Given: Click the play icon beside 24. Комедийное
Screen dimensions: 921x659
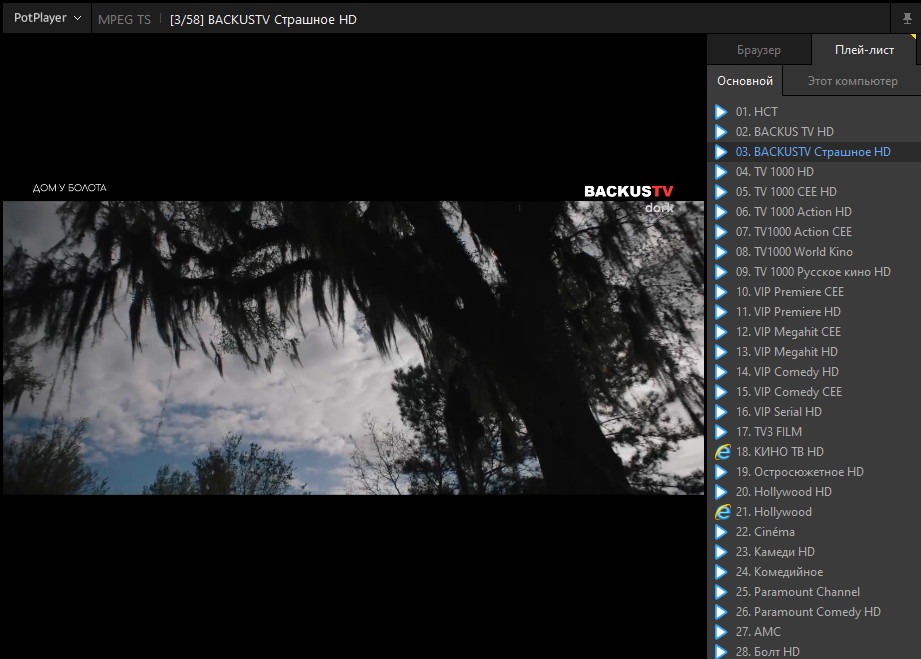Looking at the screenshot, I should pyautogui.click(x=721, y=571).
